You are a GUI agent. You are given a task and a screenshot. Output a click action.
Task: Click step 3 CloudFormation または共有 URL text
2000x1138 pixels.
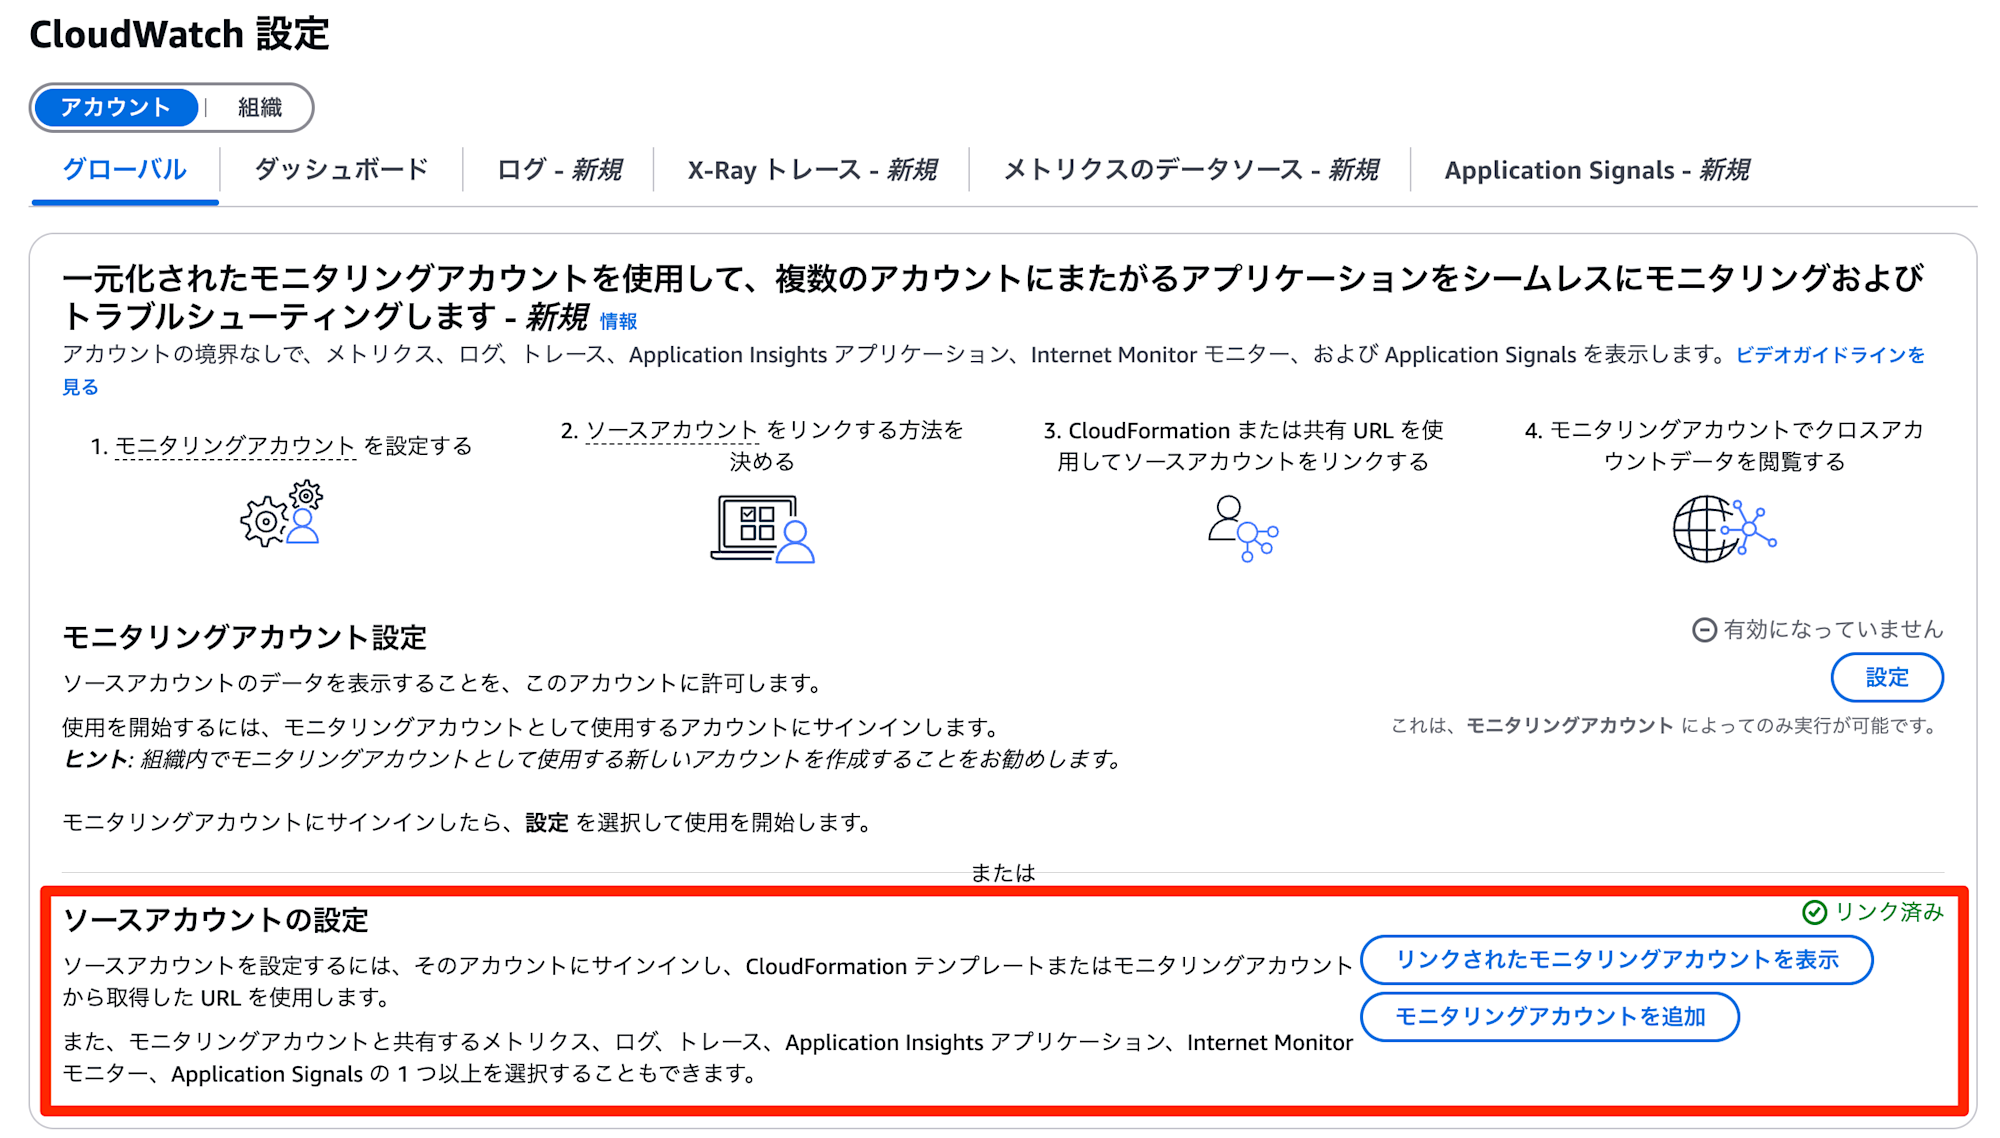[x=1243, y=446]
